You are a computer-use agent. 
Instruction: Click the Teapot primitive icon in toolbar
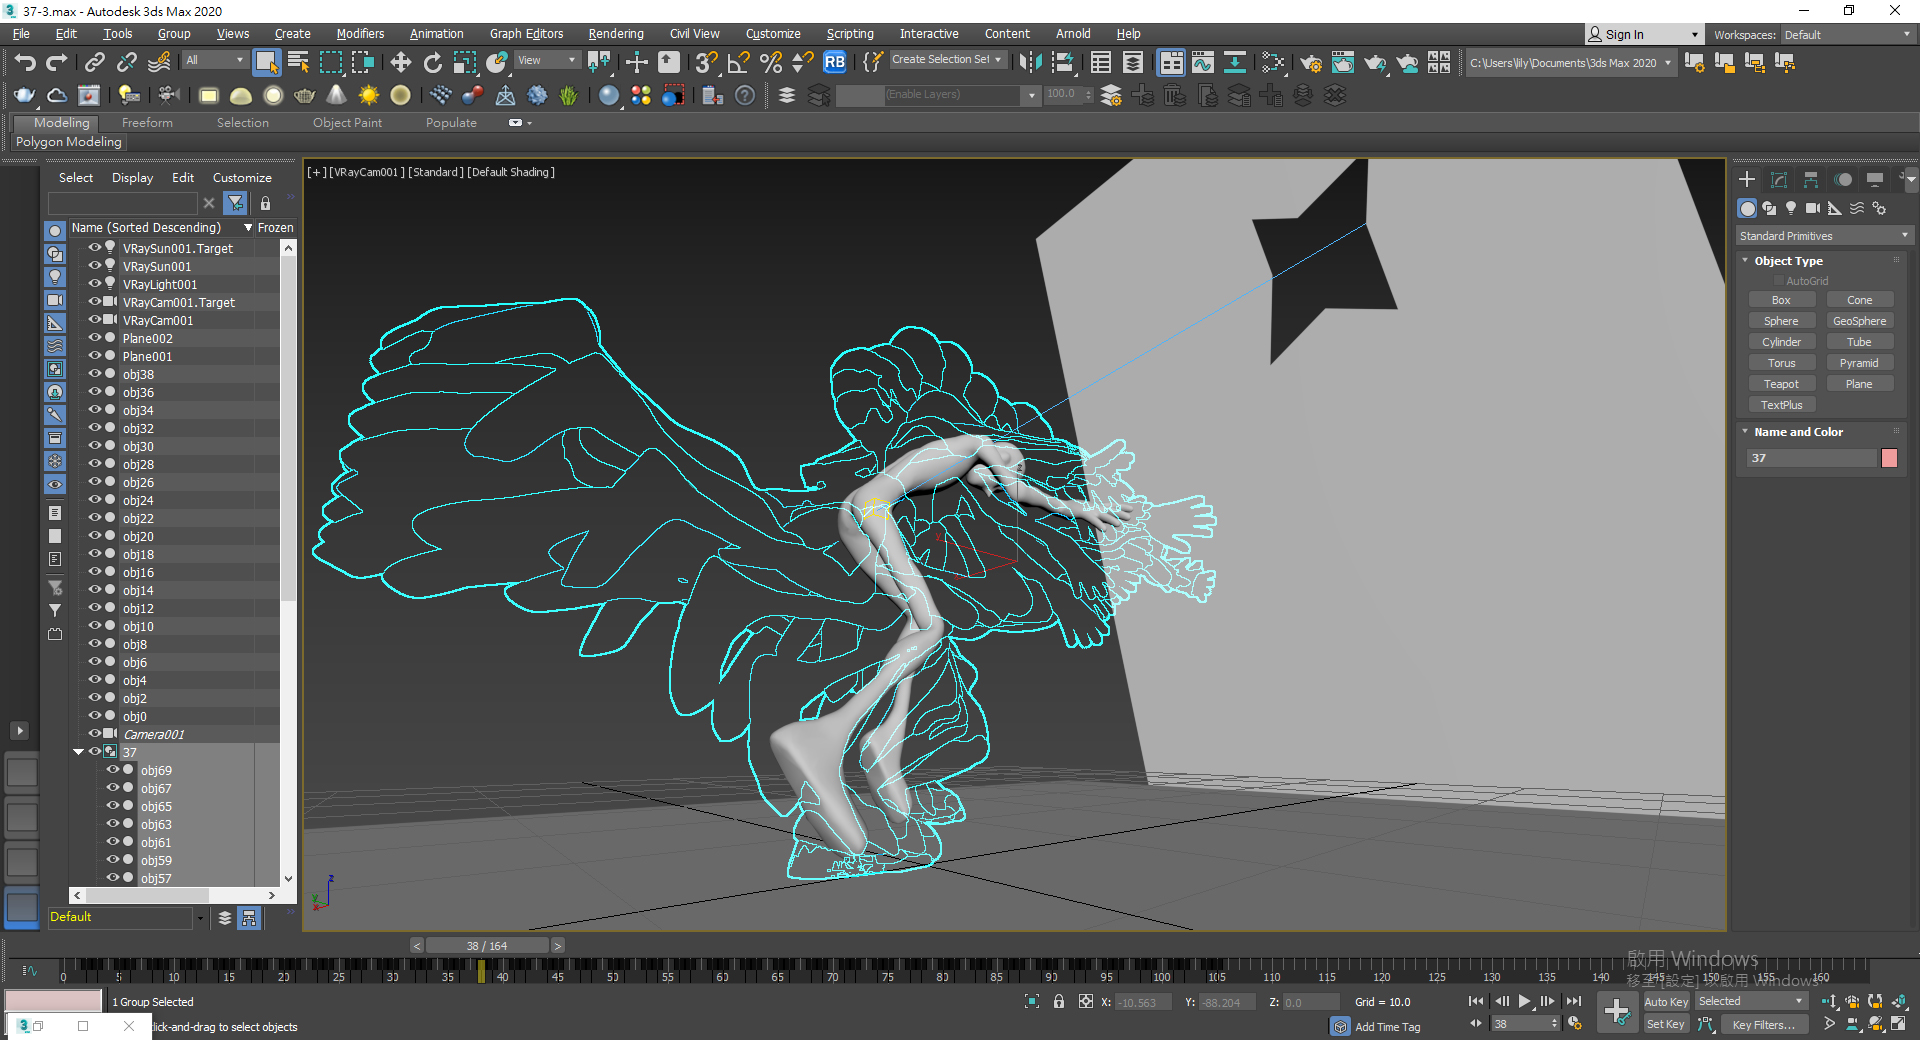click(25, 96)
